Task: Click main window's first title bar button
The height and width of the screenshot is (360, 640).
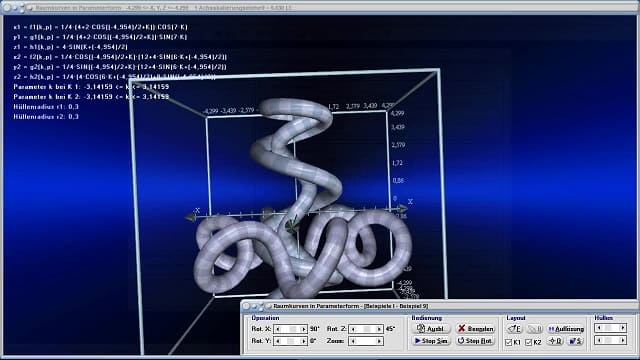Action: click(7, 8)
